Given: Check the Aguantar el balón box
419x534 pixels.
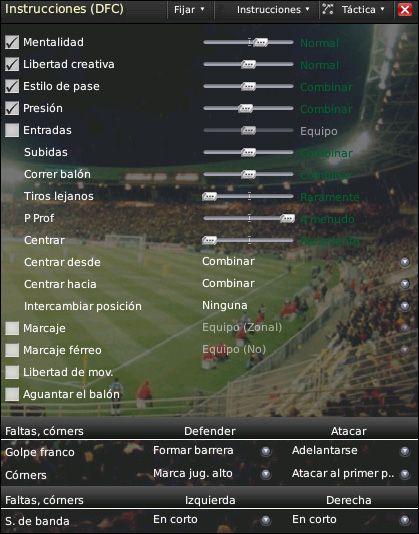Looking at the screenshot, I should 12,394.
